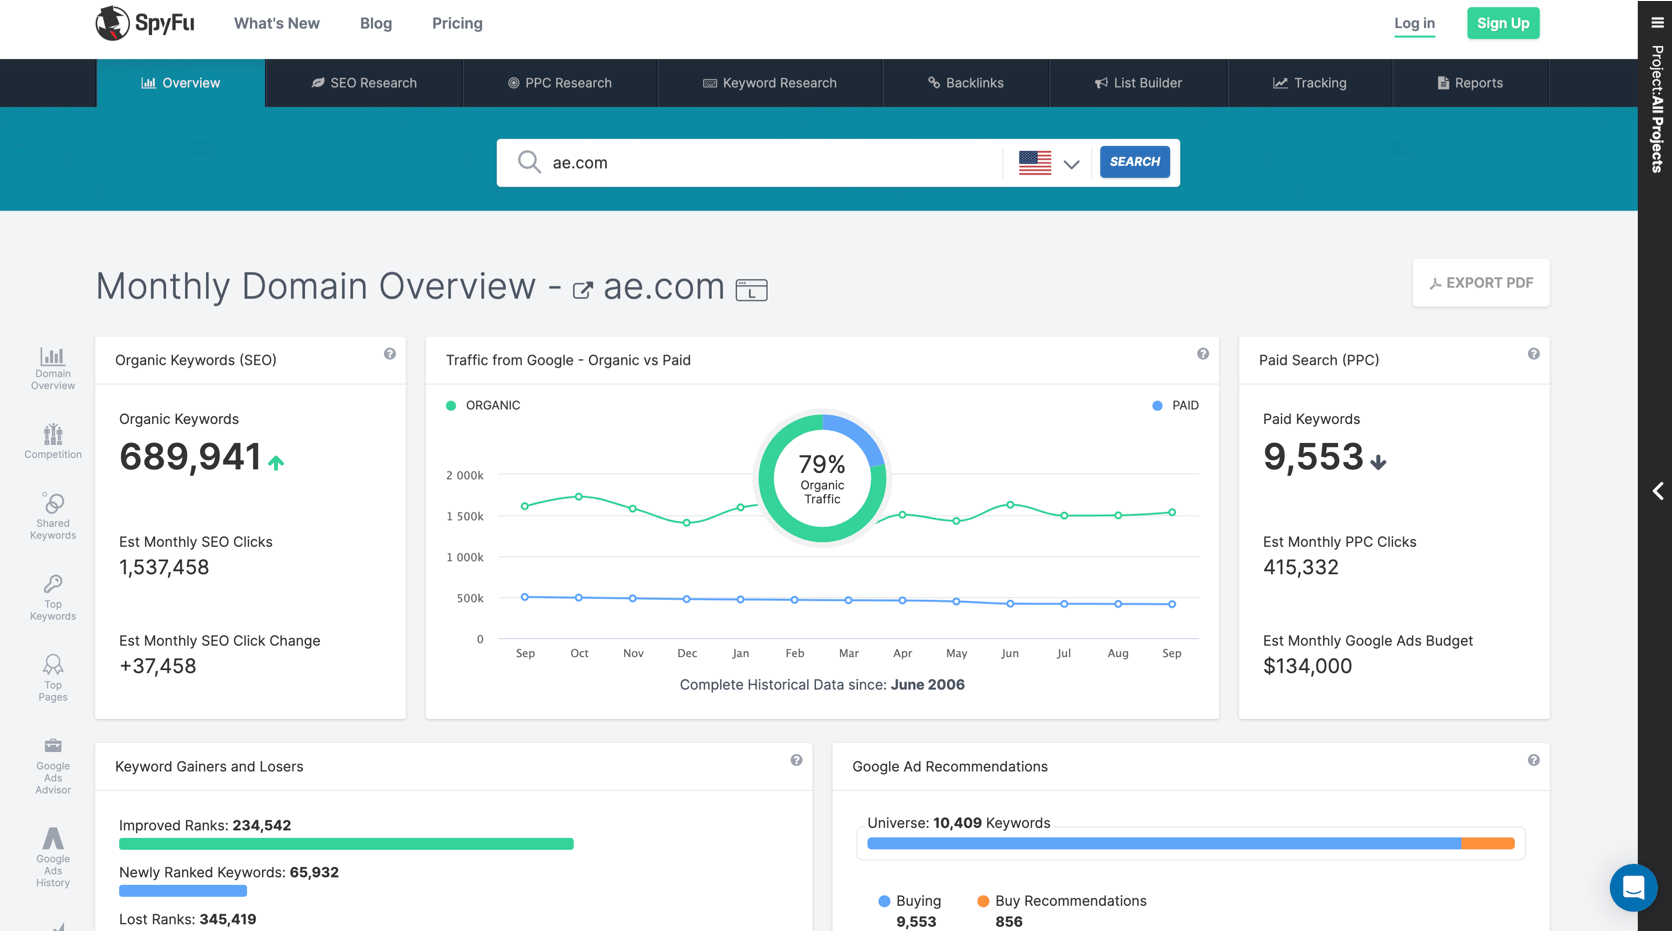Open Top Pages sidebar icon
Viewport: 1673px width, 931px height.
(53, 677)
